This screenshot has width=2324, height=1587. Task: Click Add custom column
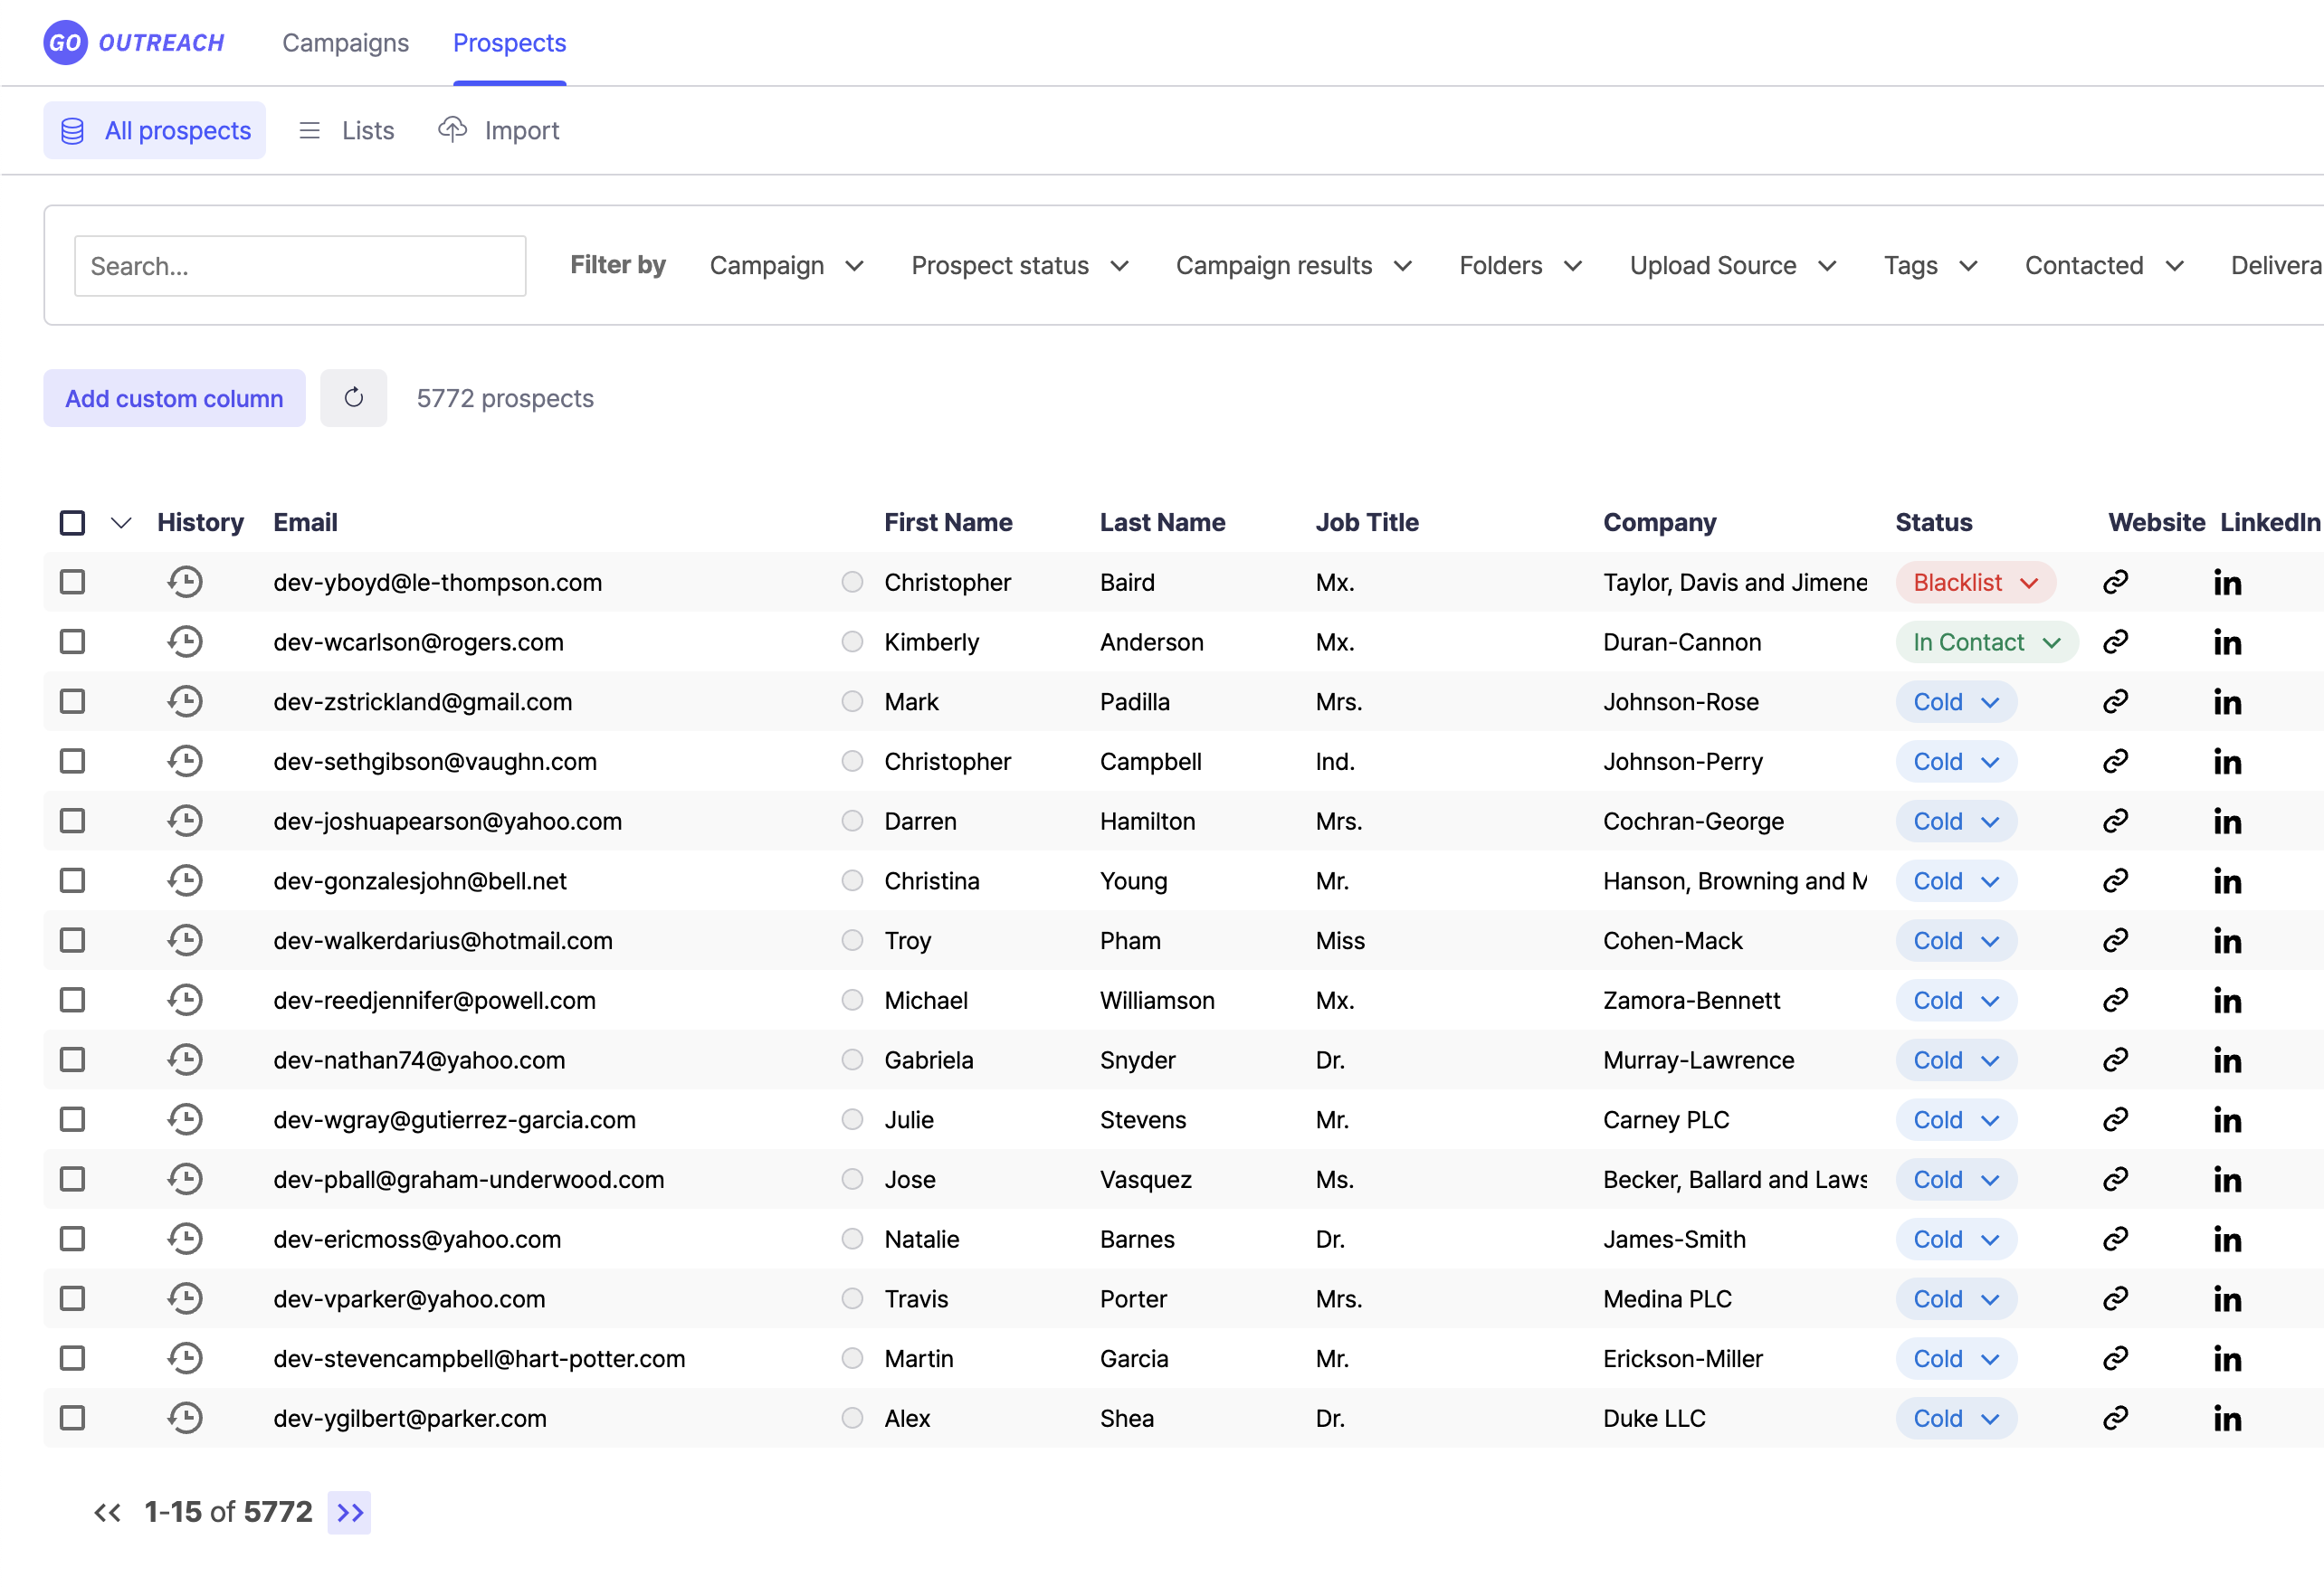tap(174, 398)
